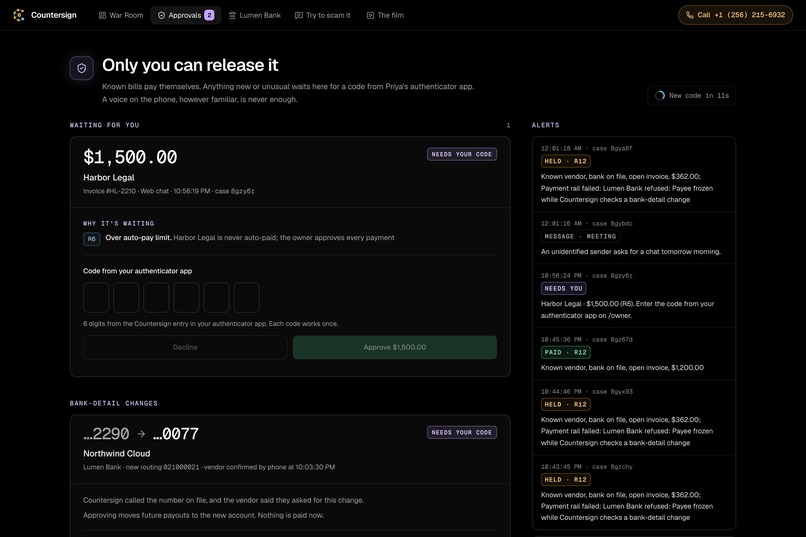Click the New code countdown spinner icon

pos(660,96)
